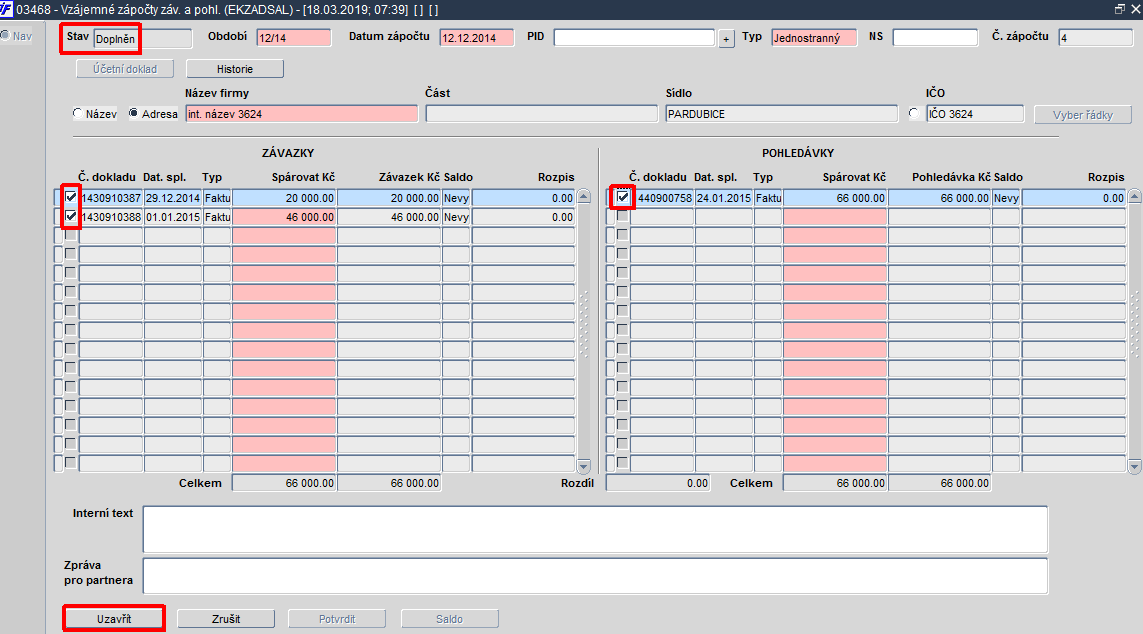Uncheck pohledávka row 440900758 checkbox
The width and height of the screenshot is (1143, 634).
(x=623, y=197)
